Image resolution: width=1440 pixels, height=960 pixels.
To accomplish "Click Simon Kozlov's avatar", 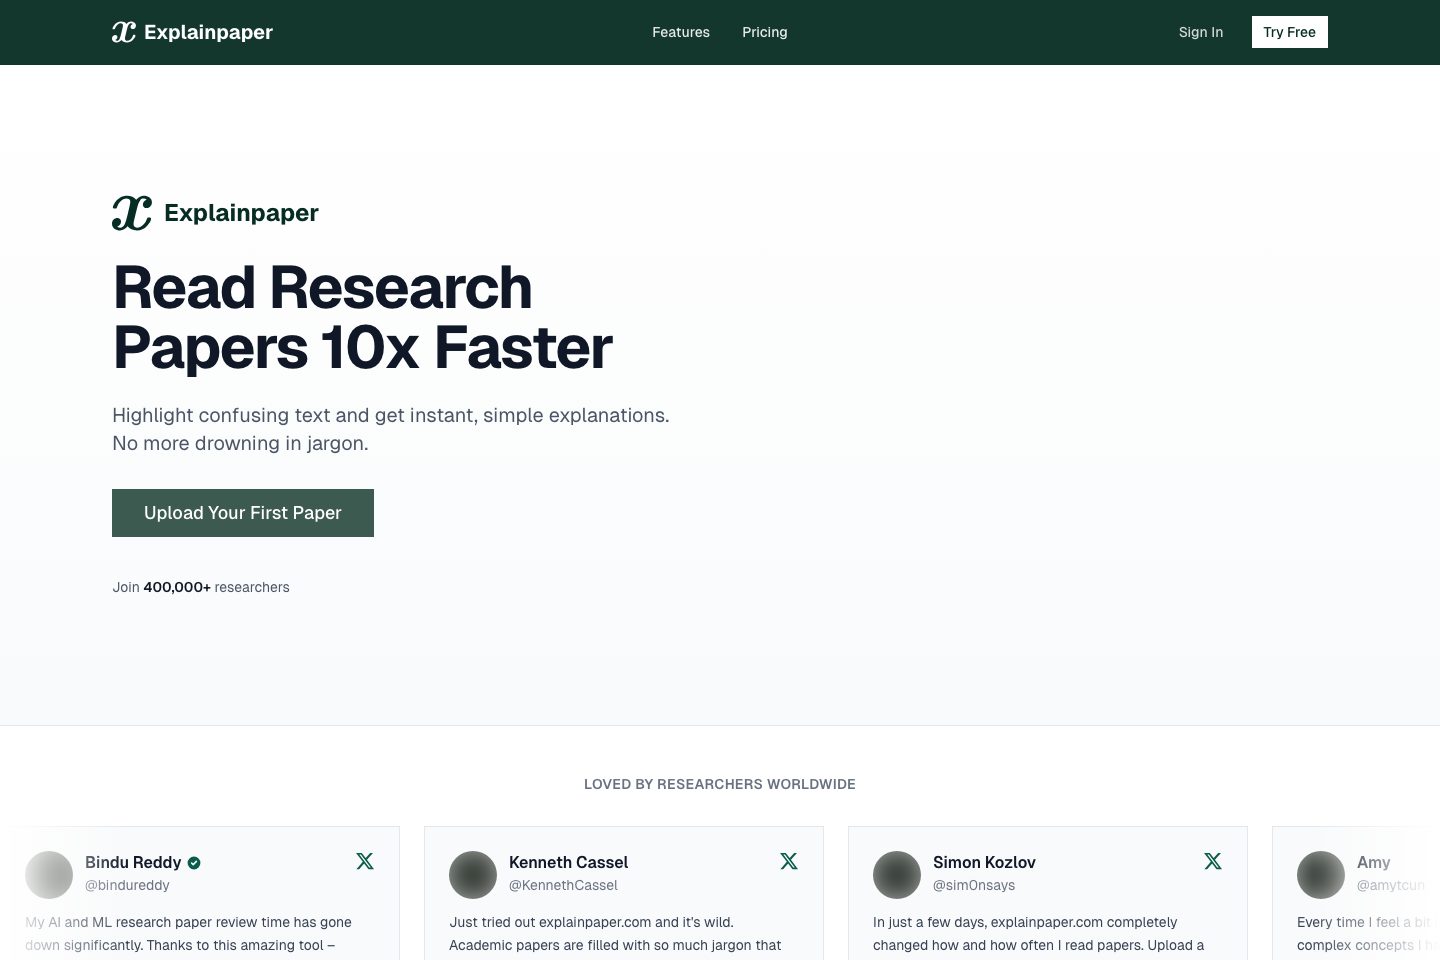I will tap(897, 875).
